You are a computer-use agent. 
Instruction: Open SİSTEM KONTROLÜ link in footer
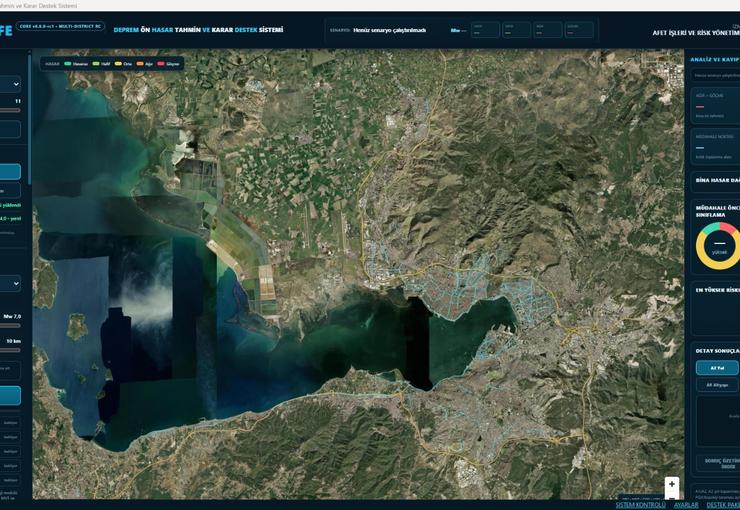tap(640, 505)
